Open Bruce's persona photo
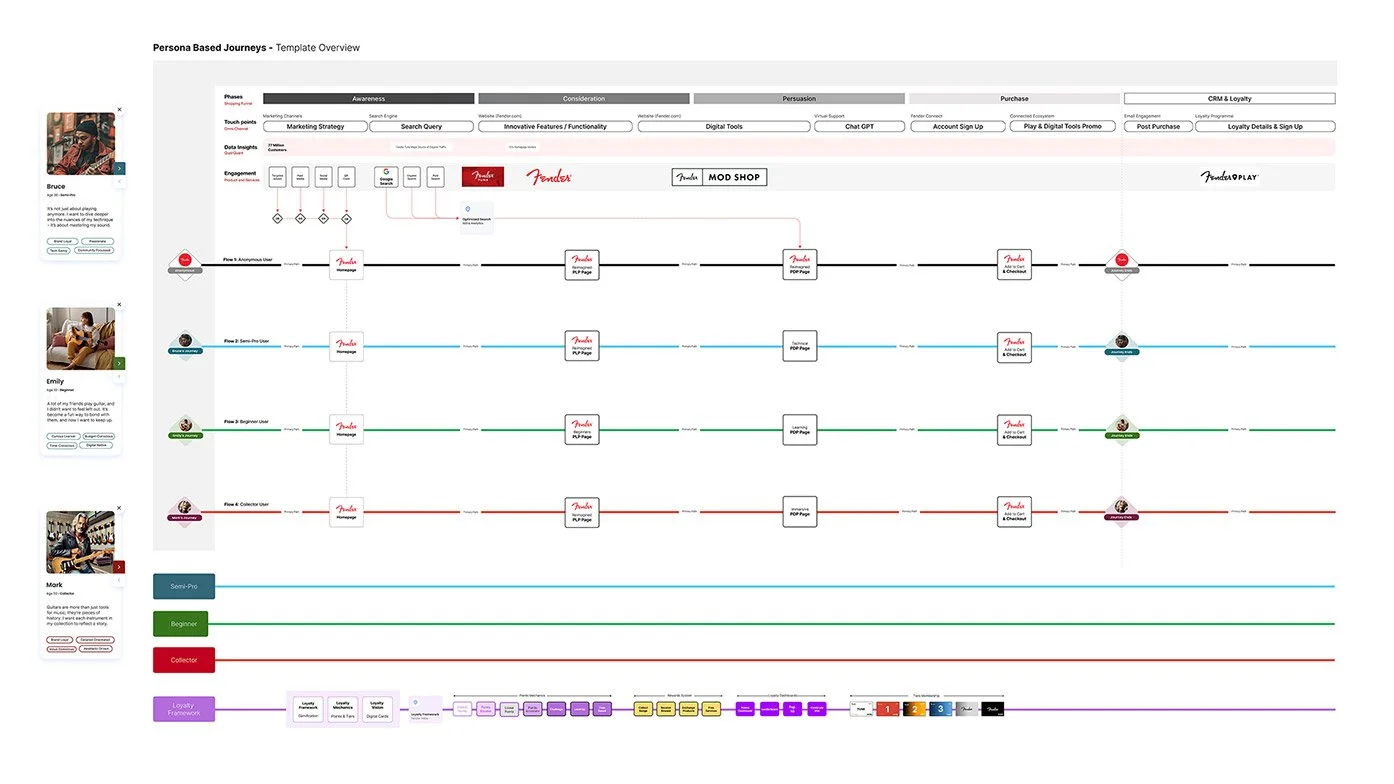This screenshot has height=784, width=1394. point(80,144)
